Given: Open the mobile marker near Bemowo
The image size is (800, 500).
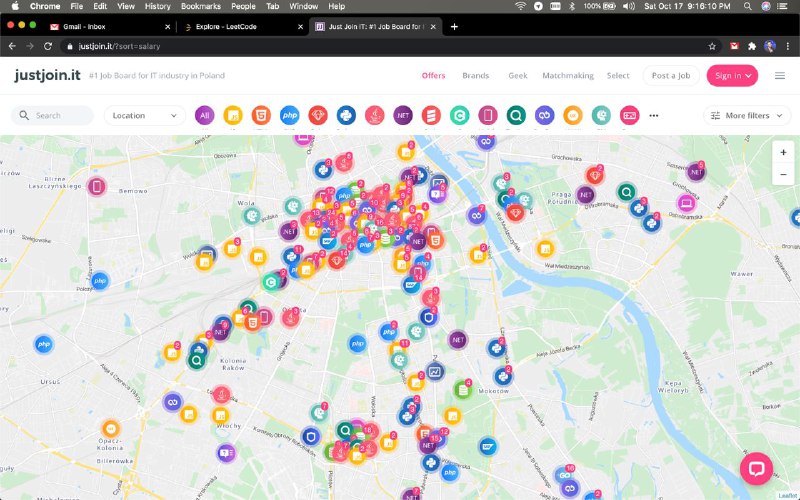Looking at the screenshot, I should click(96, 187).
